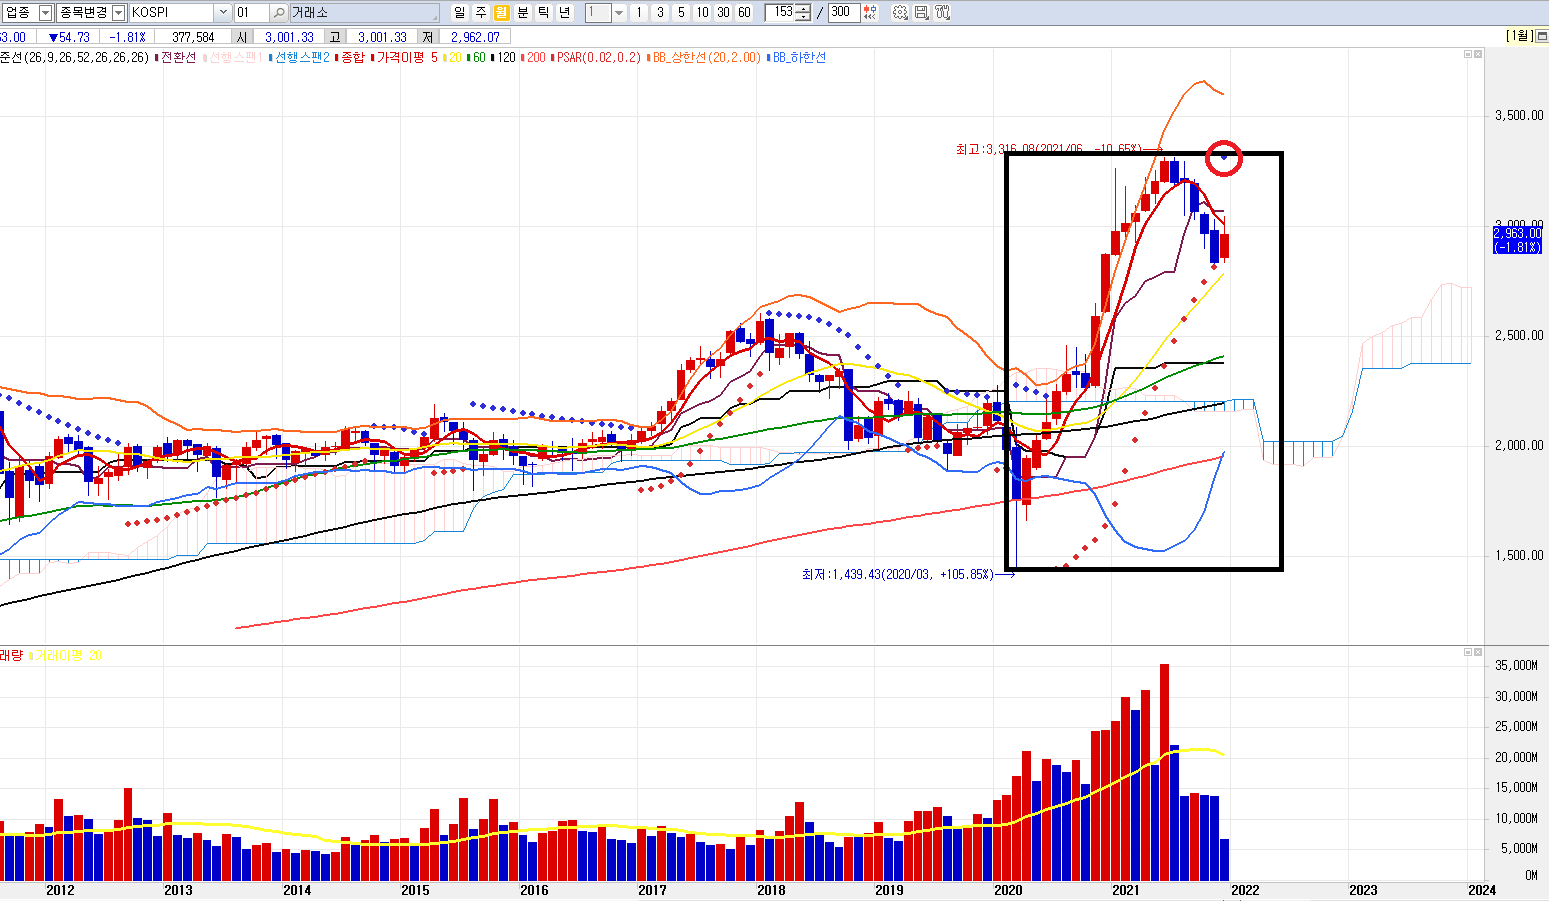Increase candle count with the up spinner
Image resolution: width=1549 pixels, height=901 pixels.
click(803, 9)
